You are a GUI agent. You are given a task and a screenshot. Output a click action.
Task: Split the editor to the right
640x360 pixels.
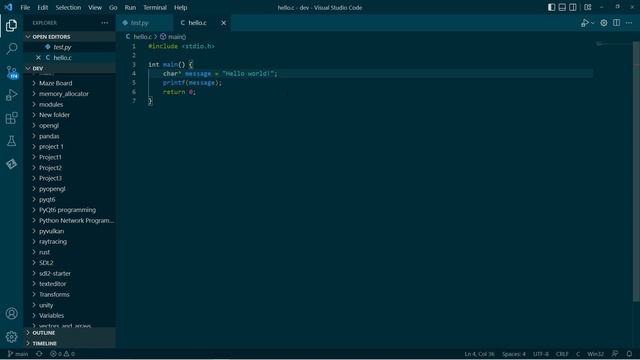(x=616, y=23)
